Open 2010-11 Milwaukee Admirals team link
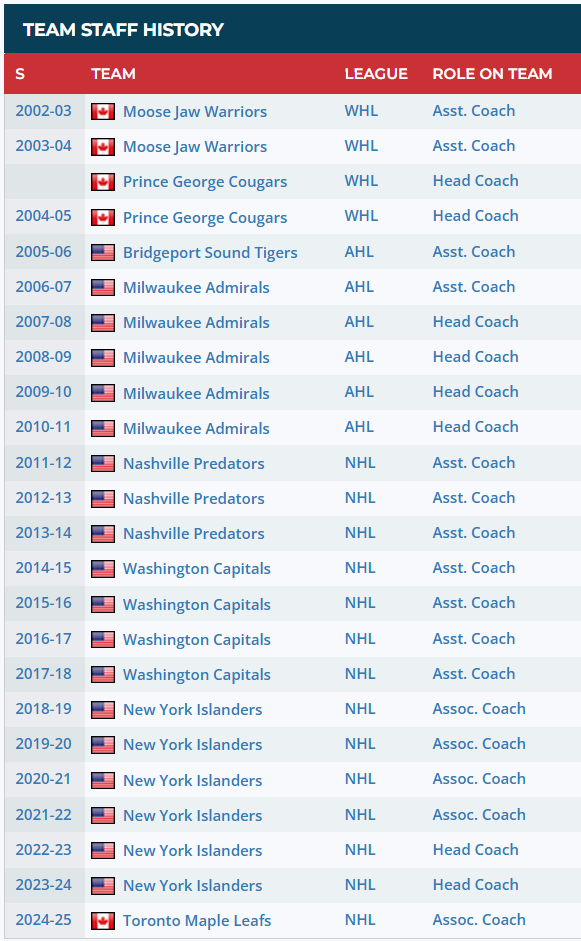 pos(196,428)
